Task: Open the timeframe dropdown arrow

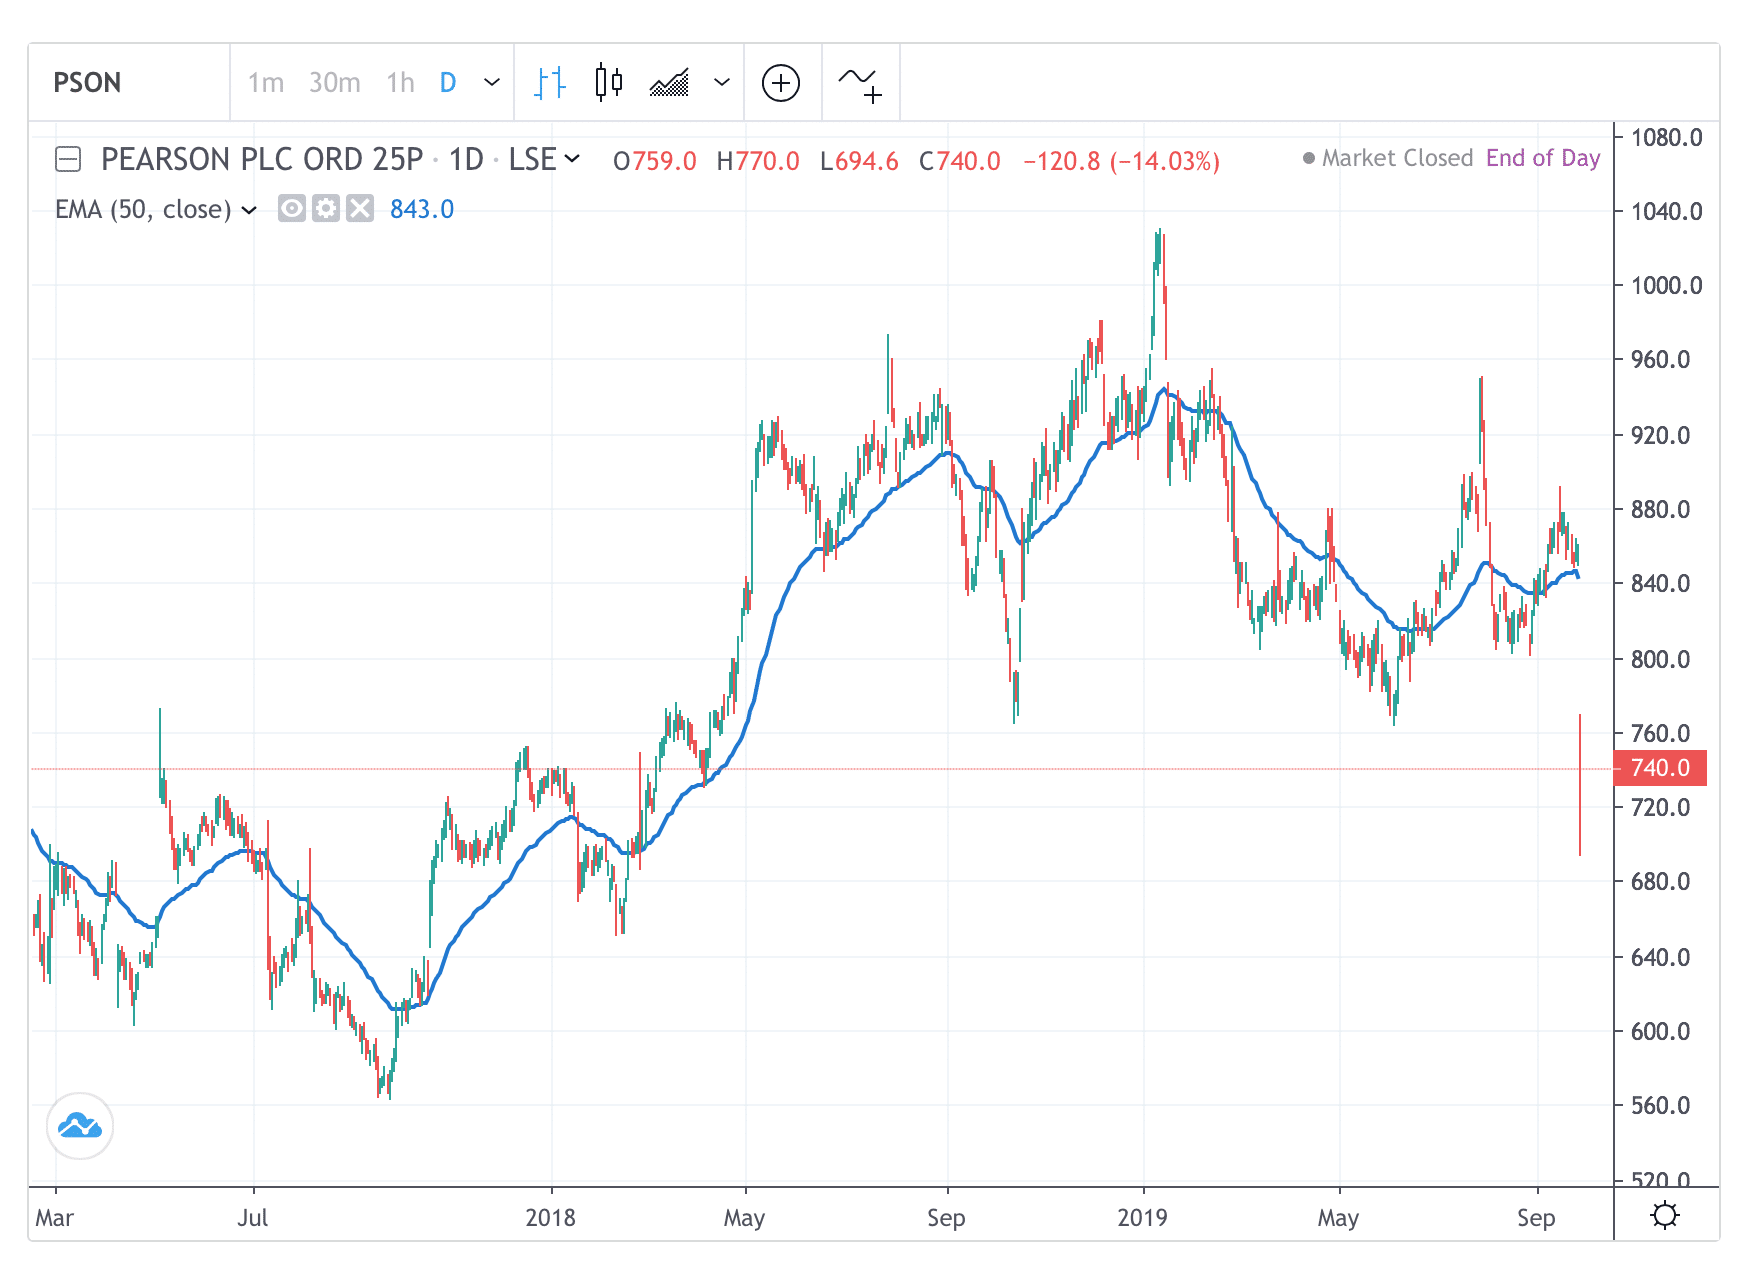Action: tap(492, 82)
